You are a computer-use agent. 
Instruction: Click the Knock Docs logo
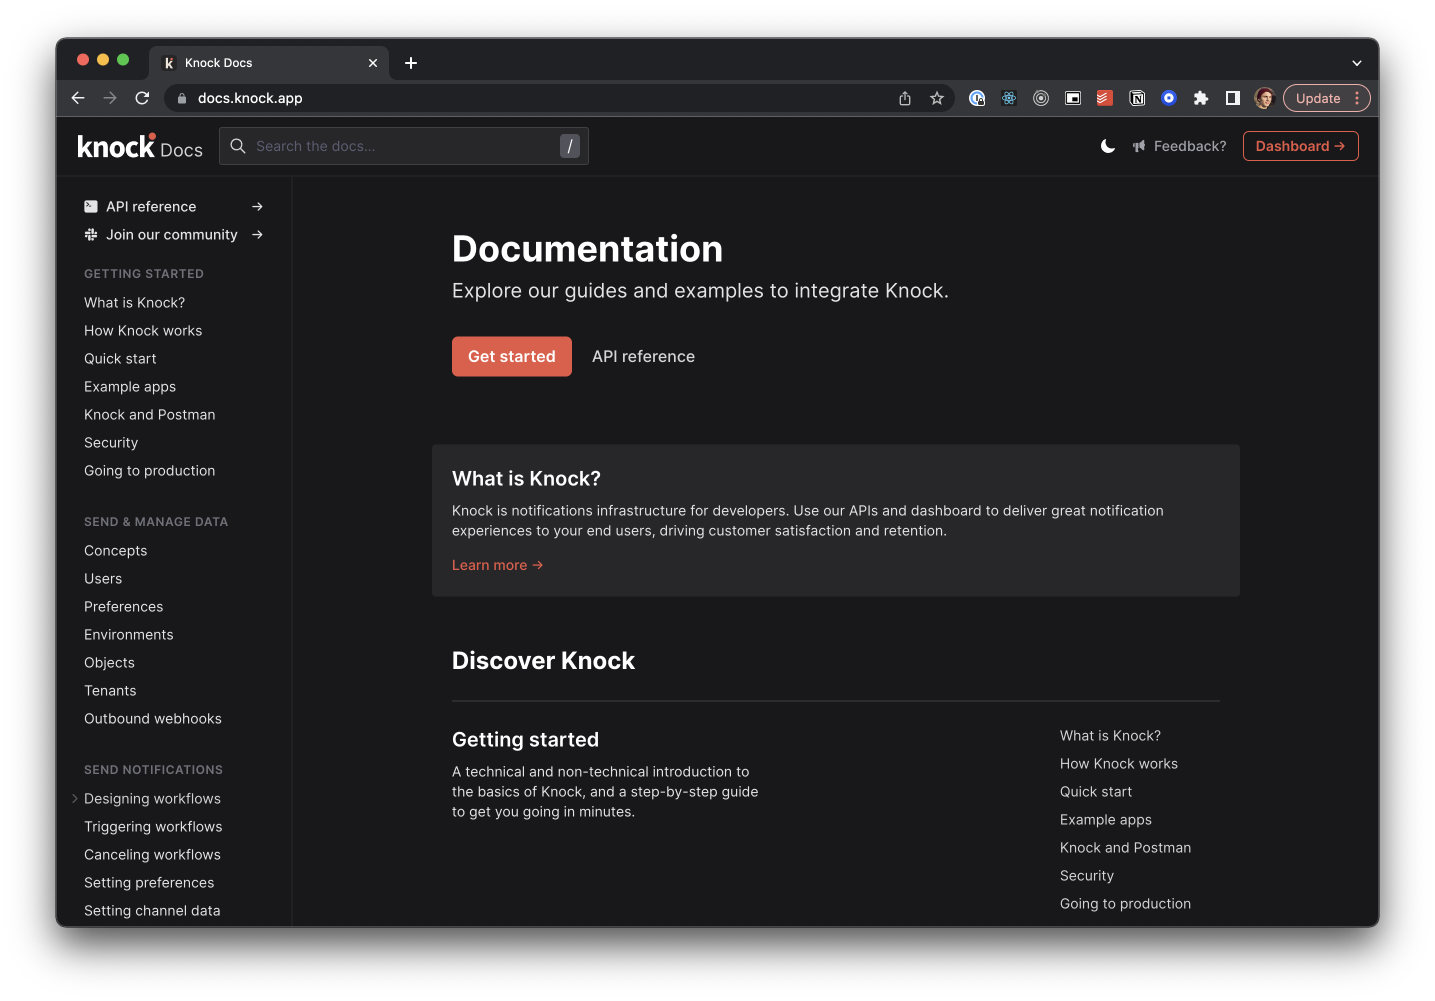pyautogui.click(x=139, y=146)
